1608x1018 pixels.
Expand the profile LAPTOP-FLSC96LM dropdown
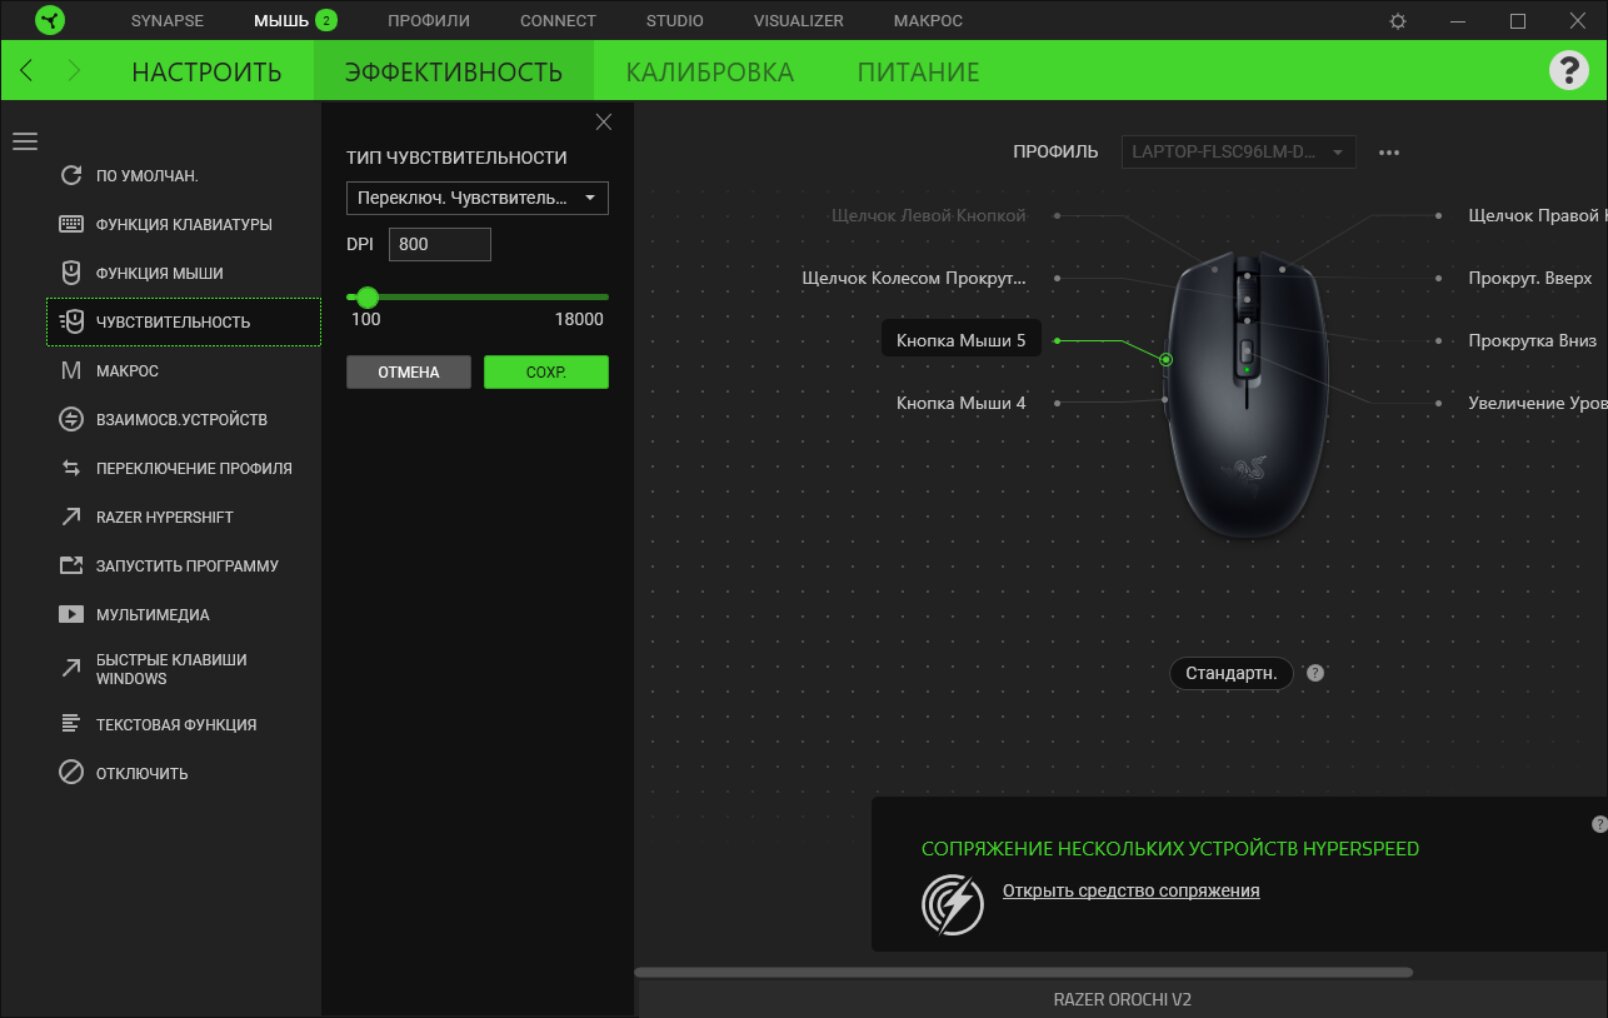click(1238, 152)
